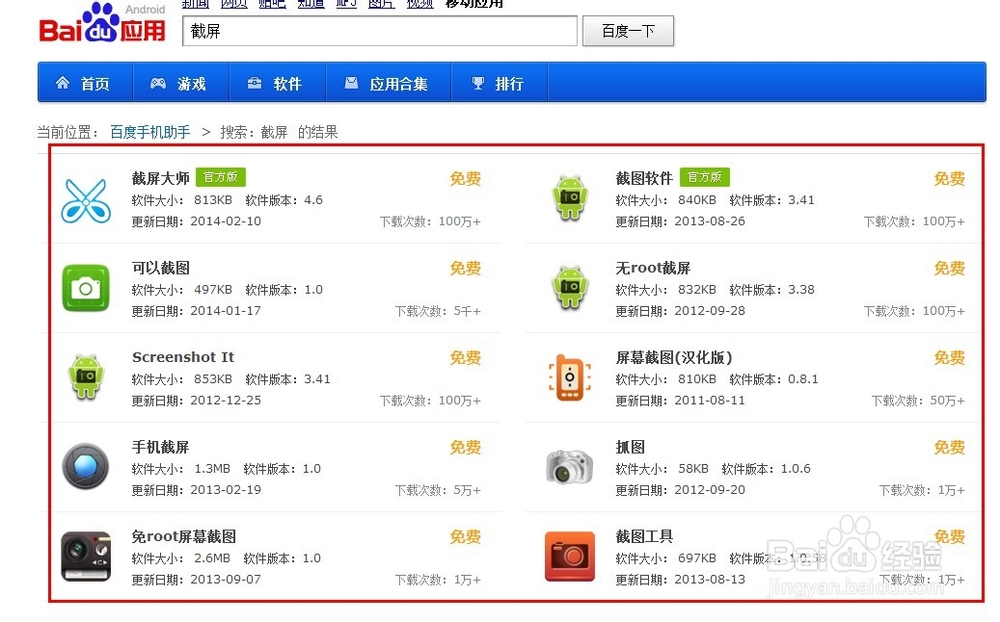Click the briefcase icon in 软件 tab
This screenshot has height=622, width=1000.
(x=254, y=83)
